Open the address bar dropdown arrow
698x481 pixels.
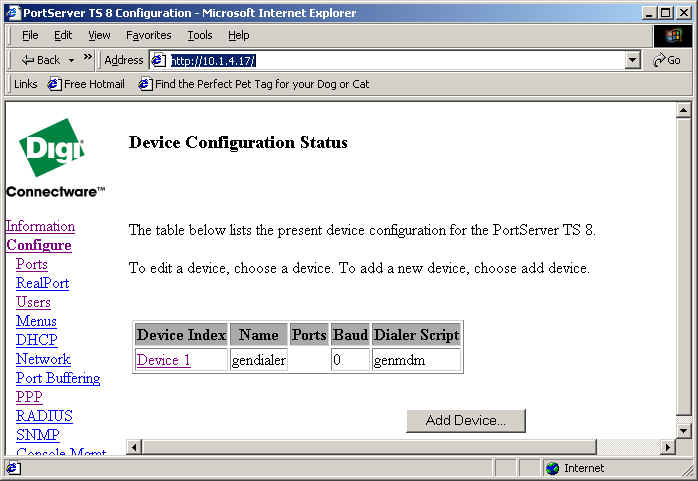coord(632,60)
